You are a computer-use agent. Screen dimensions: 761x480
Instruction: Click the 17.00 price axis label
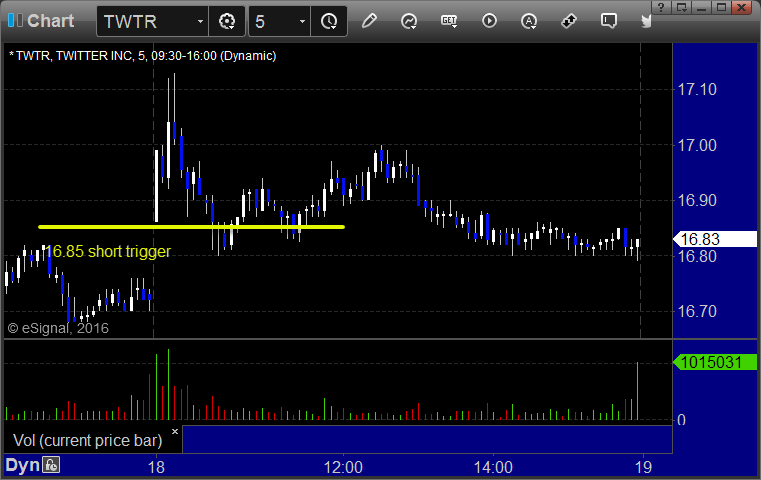697,145
